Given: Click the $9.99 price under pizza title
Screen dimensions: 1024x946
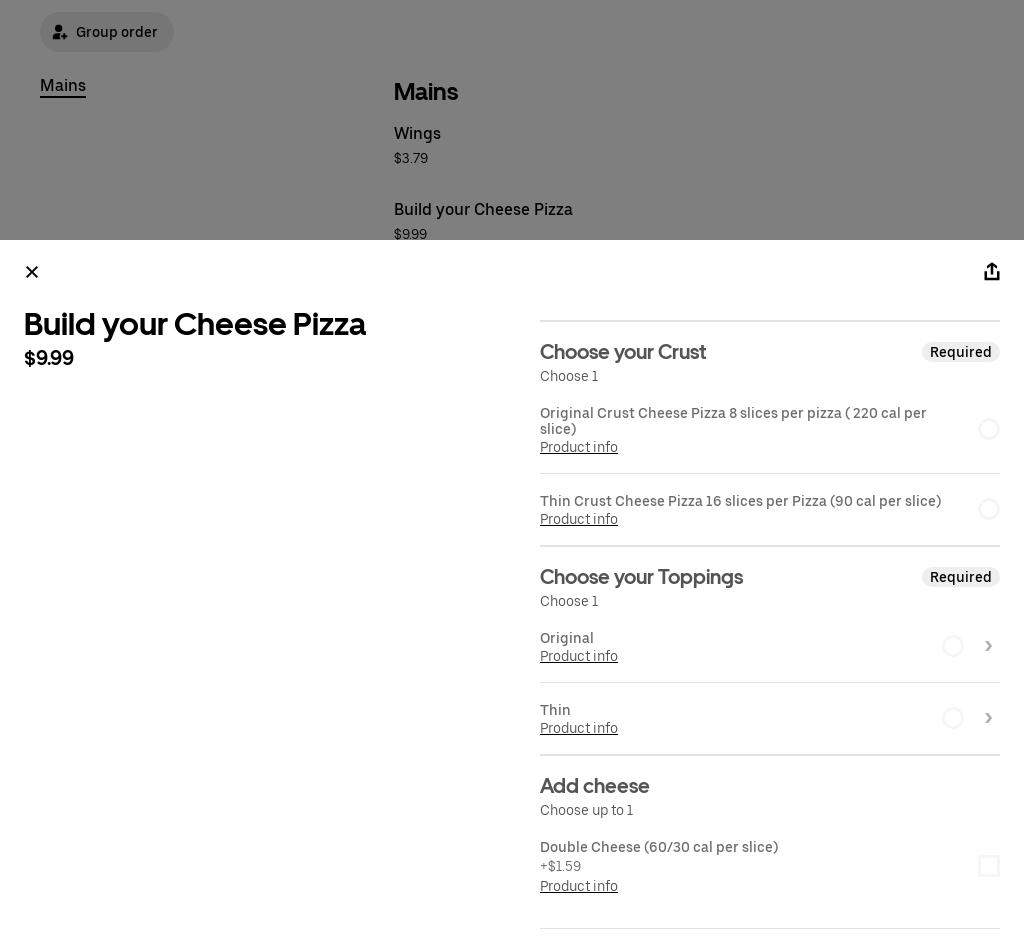Looking at the screenshot, I should point(48,358).
